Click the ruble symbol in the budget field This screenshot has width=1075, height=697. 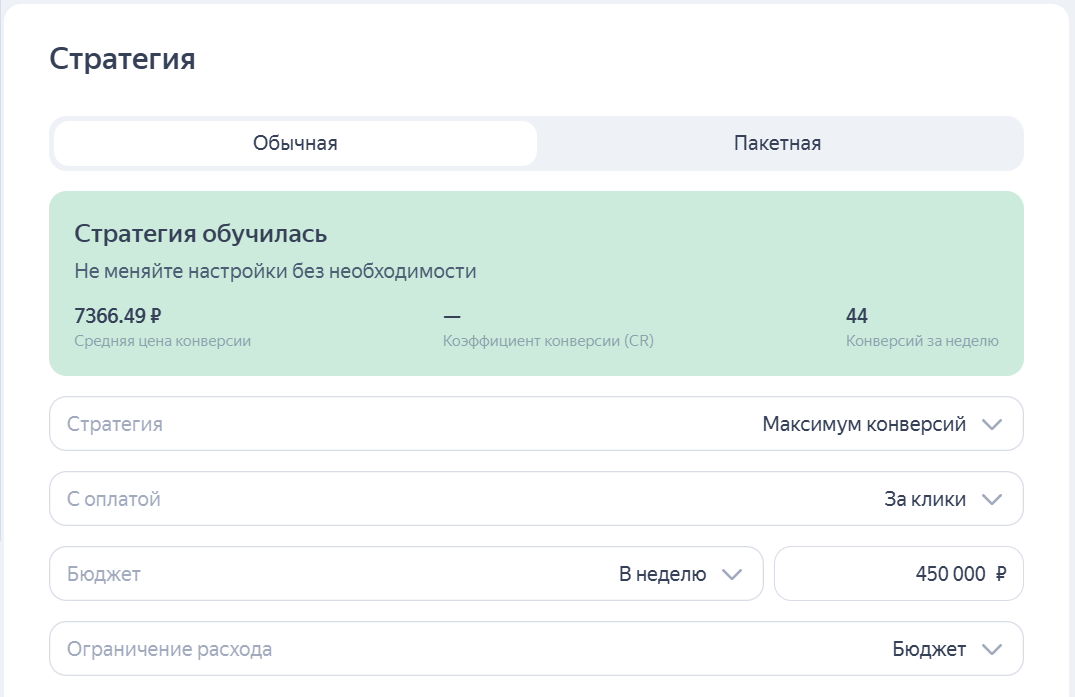pyautogui.click(x=1001, y=573)
